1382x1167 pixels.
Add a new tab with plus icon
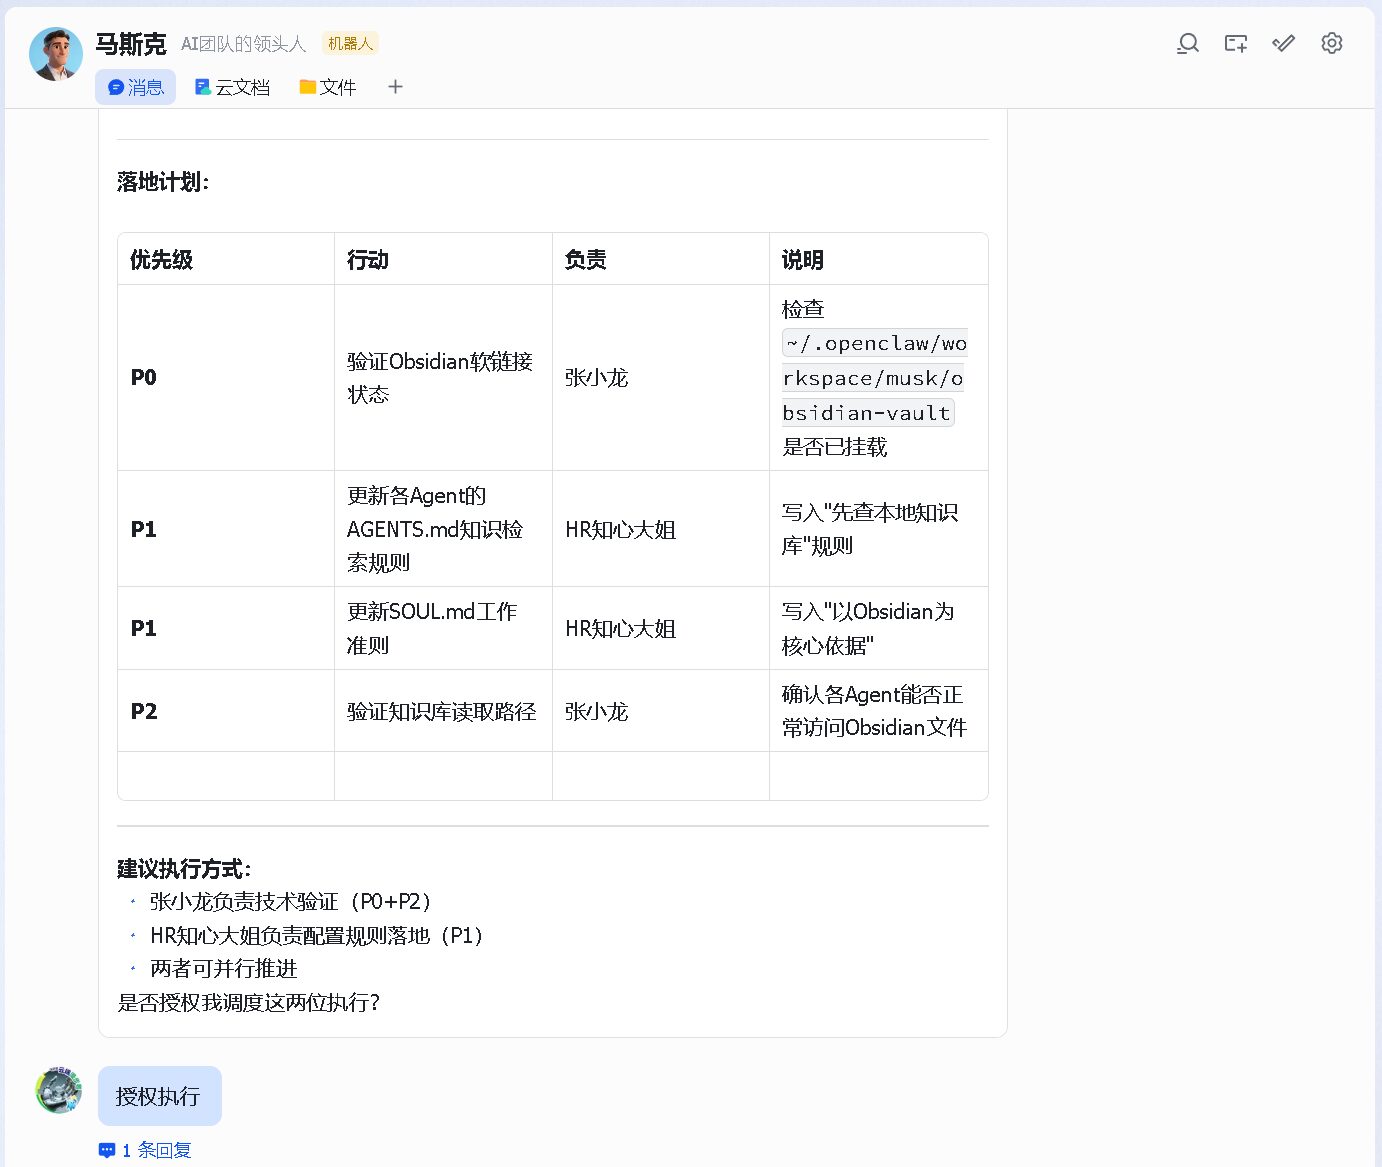(x=395, y=87)
